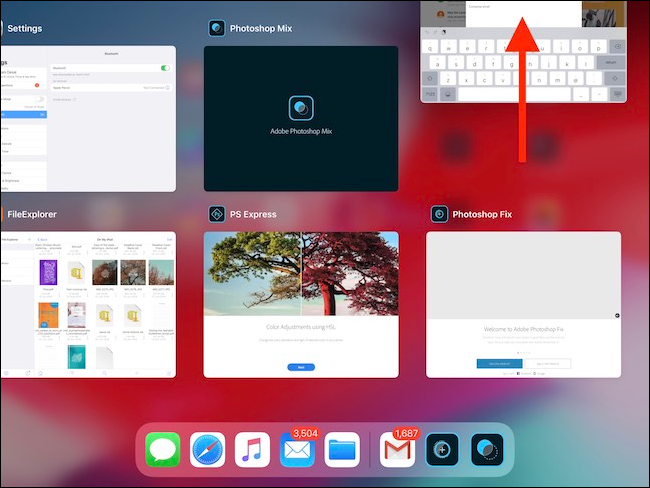
Task: Open Photoshop Mix icon in dock
Action: point(487,449)
